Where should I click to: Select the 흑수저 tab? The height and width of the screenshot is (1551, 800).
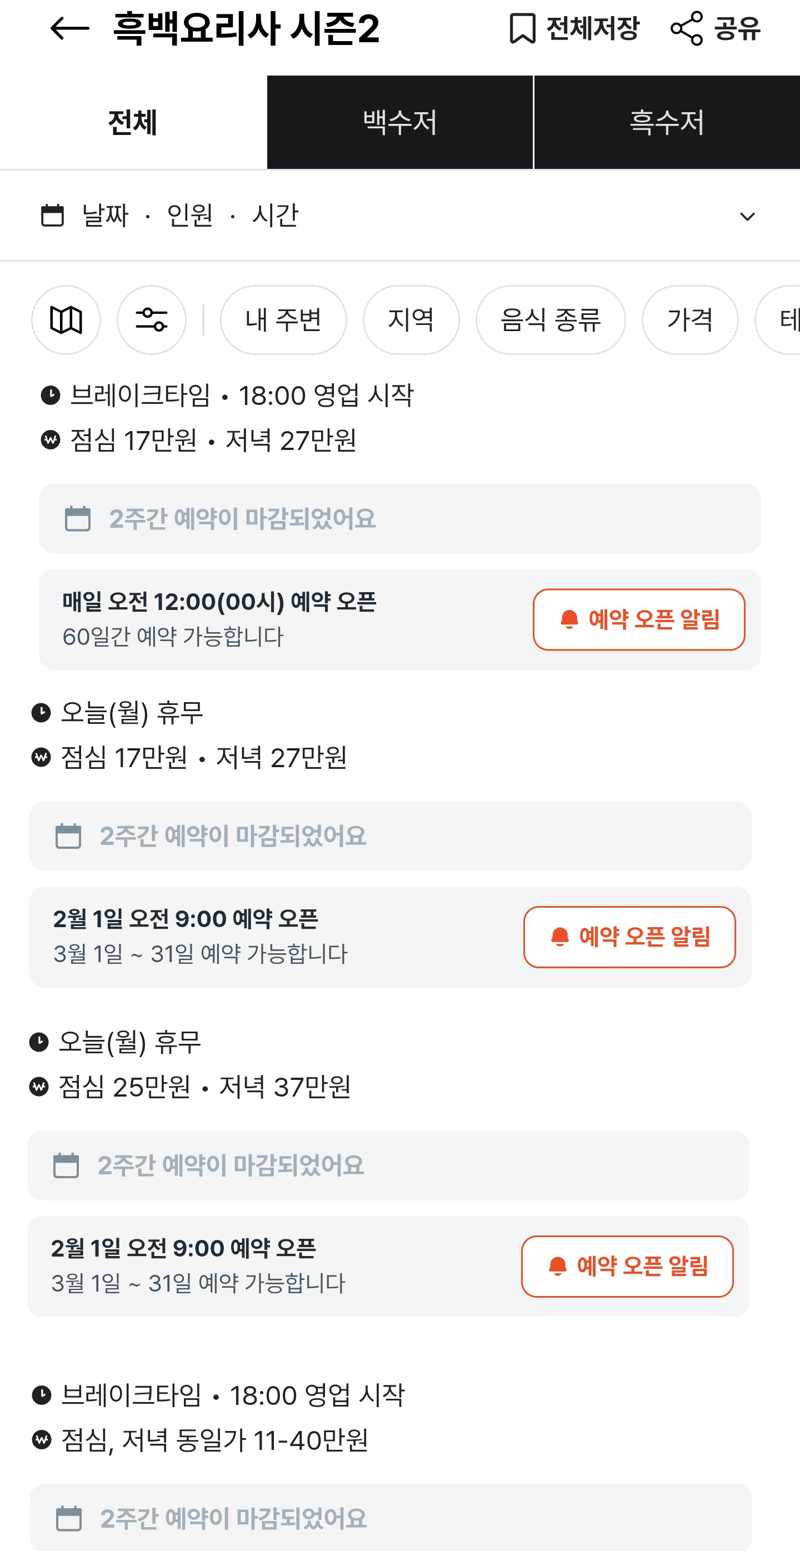coord(667,122)
